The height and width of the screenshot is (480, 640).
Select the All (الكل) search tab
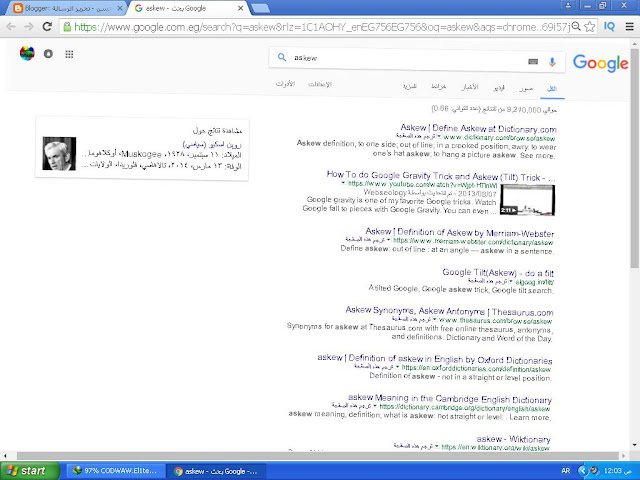click(x=552, y=89)
